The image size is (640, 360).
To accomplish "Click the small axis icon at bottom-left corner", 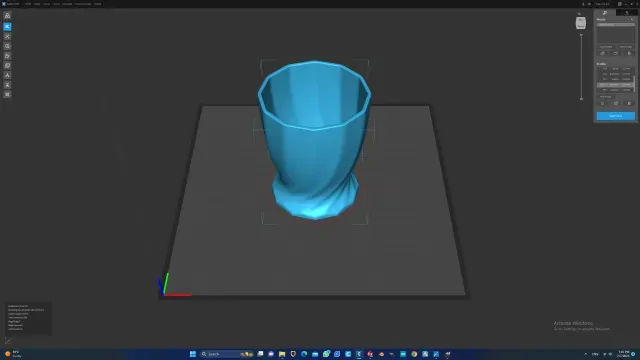I will pyautogui.click(x=7, y=340).
